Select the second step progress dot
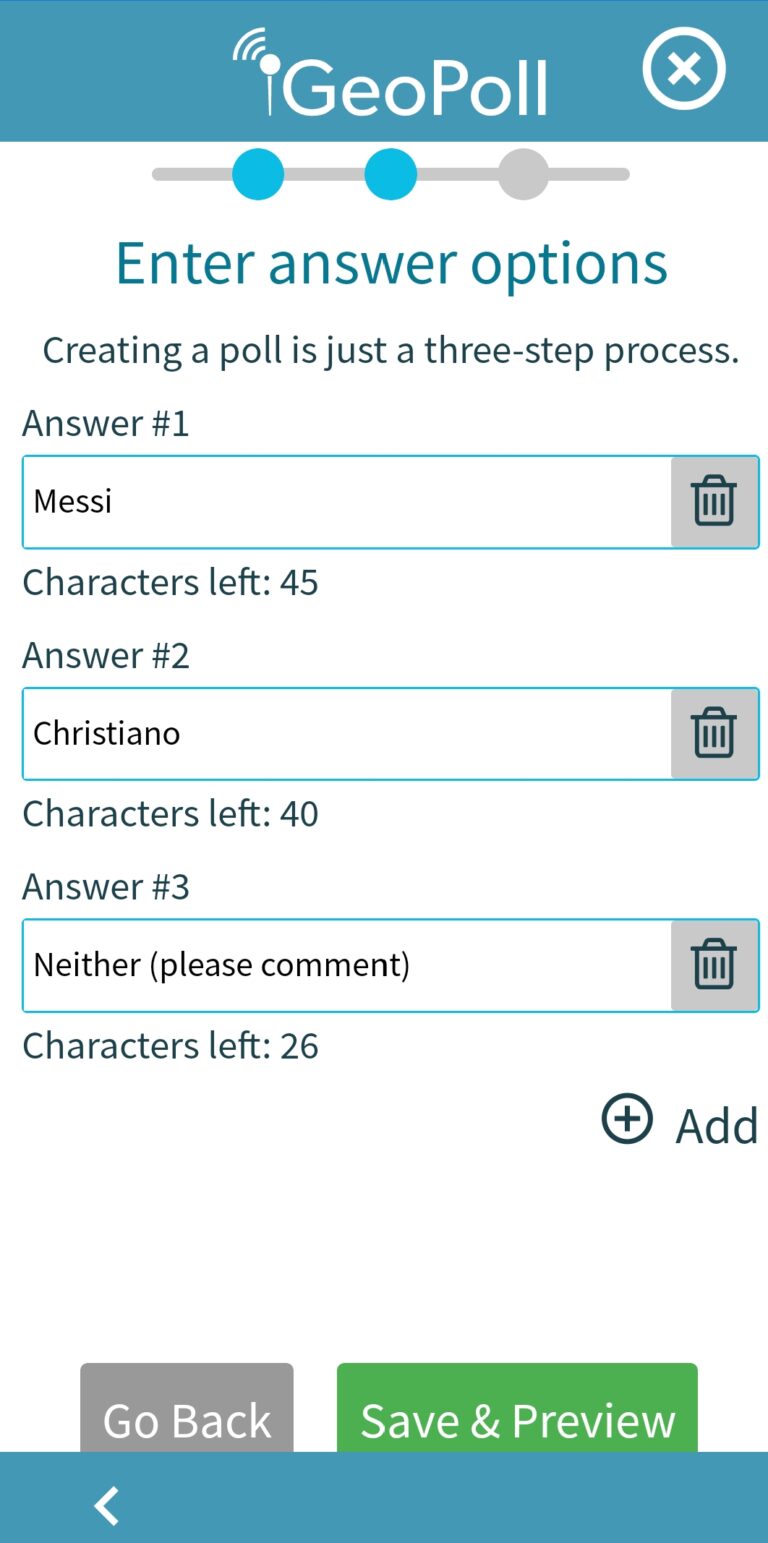The width and height of the screenshot is (768, 1543). [x=390, y=174]
